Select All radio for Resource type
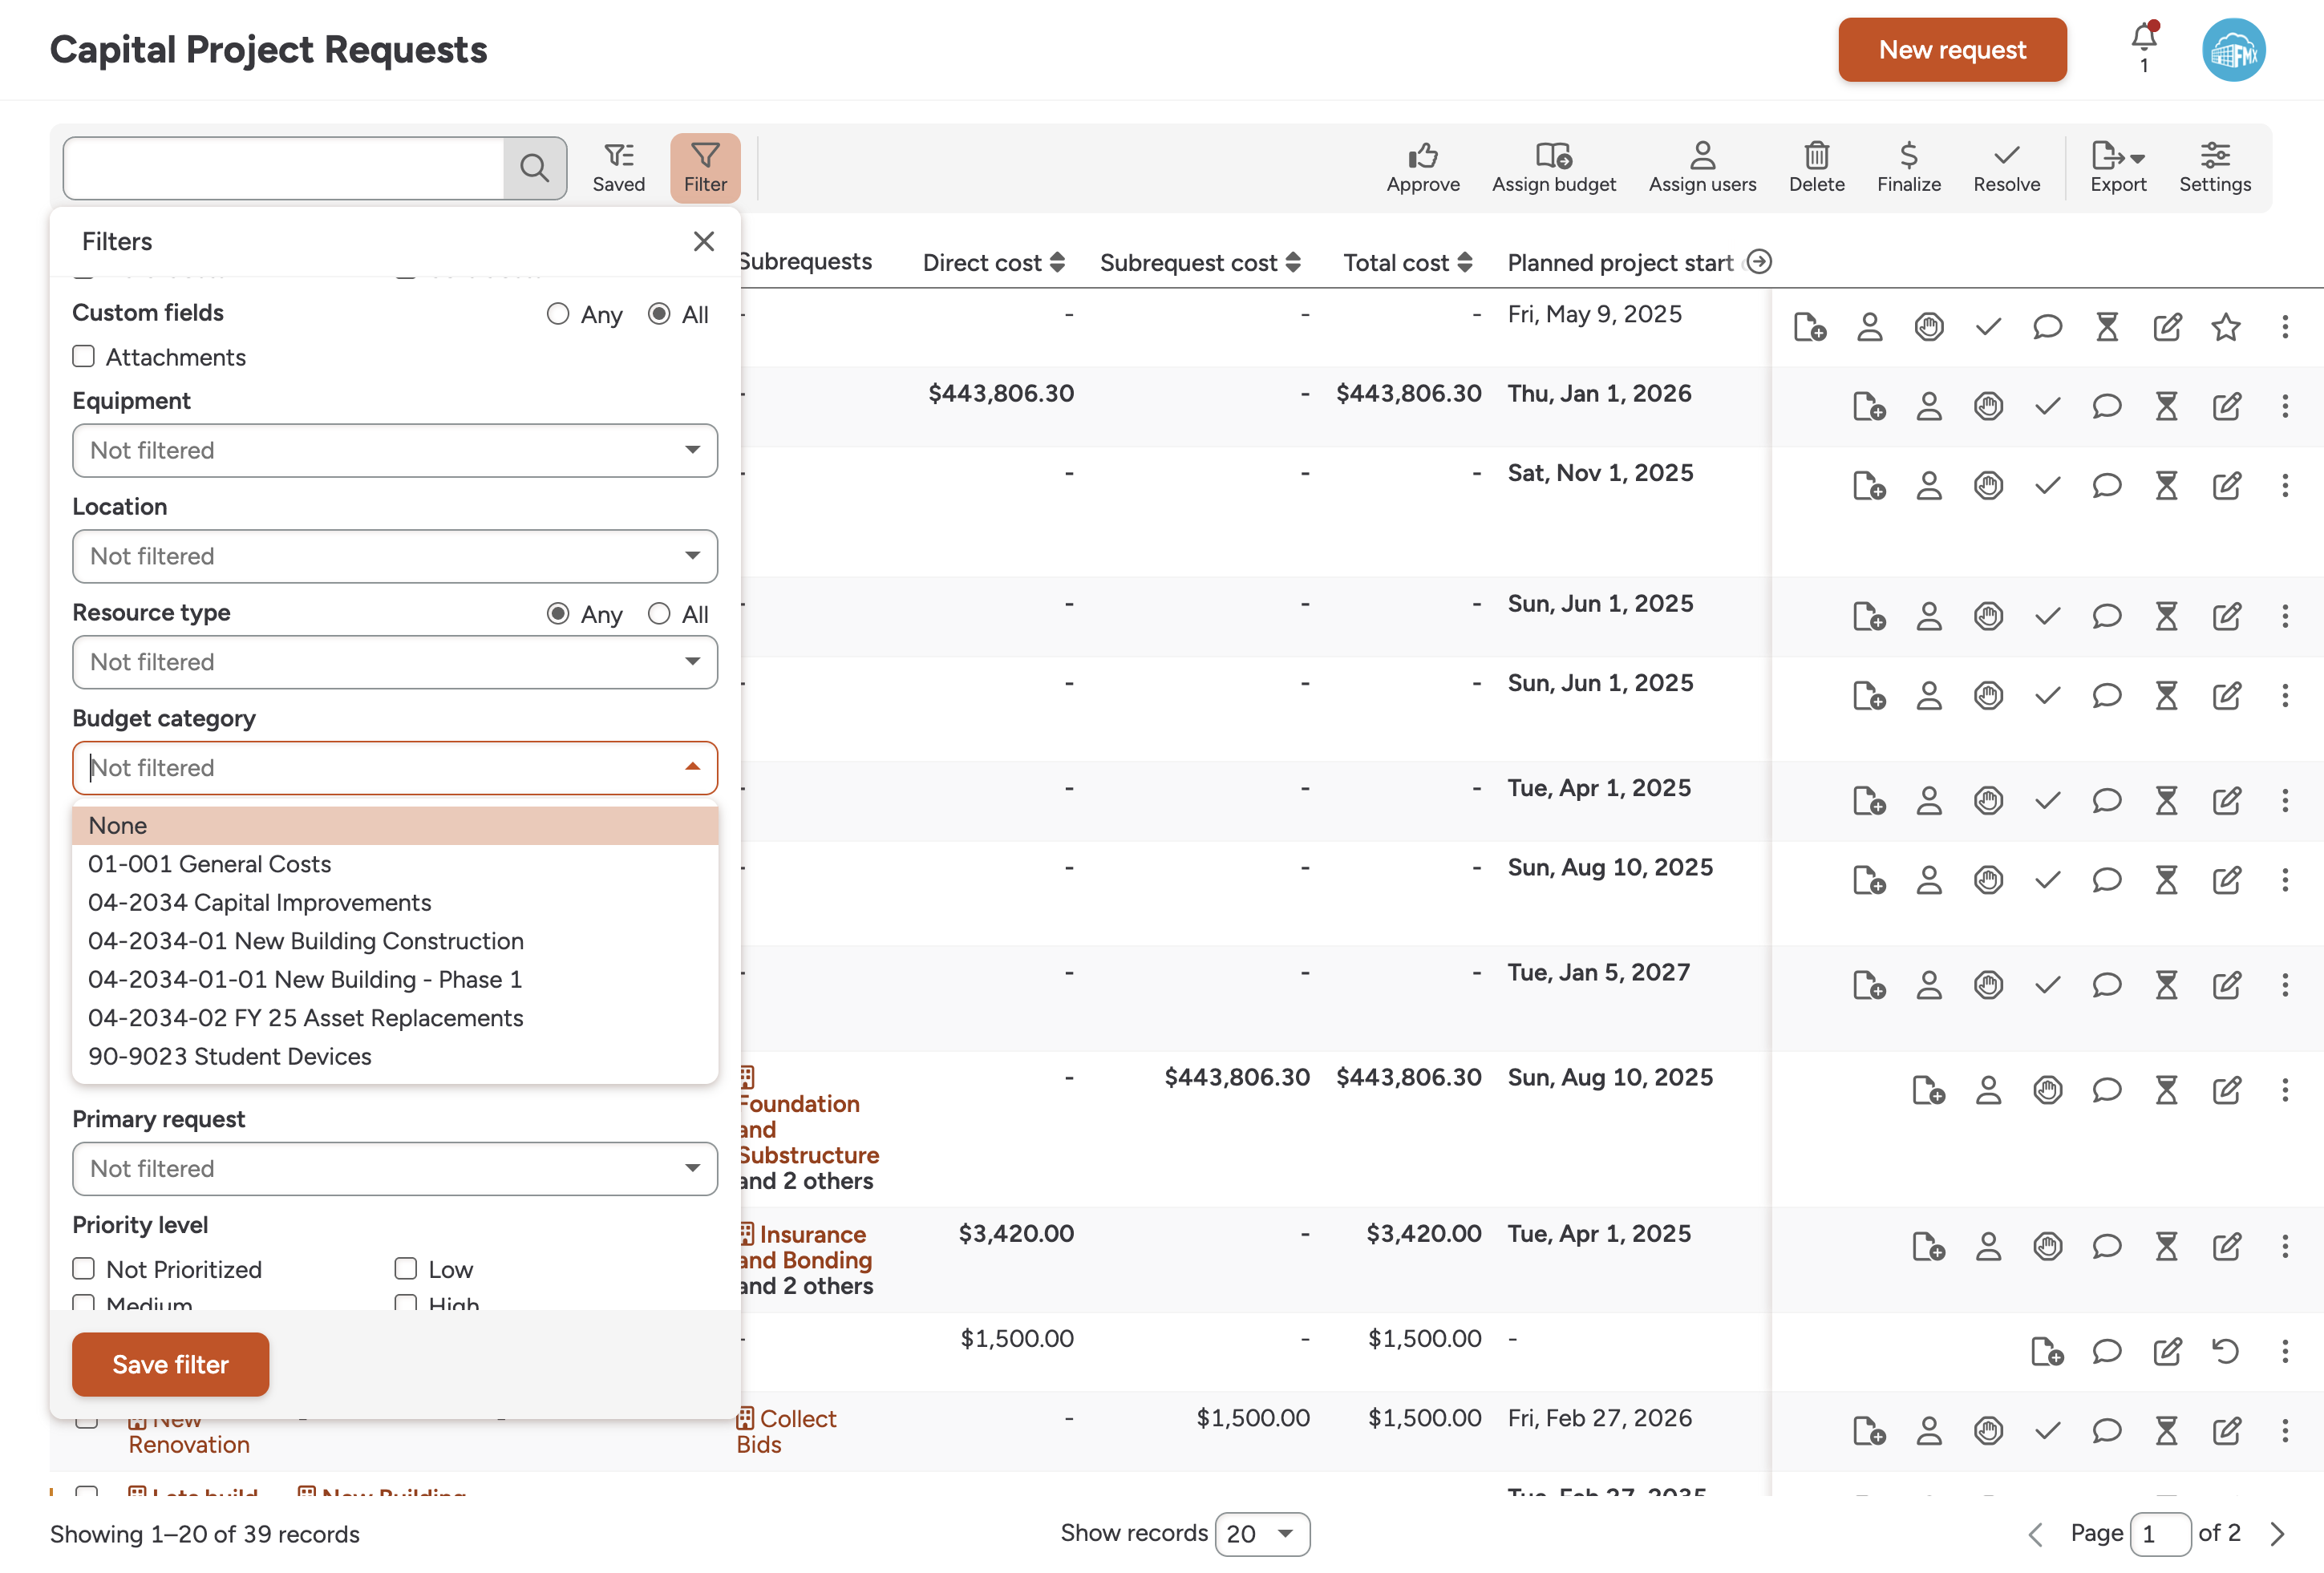The width and height of the screenshot is (2324, 1573). 658,613
